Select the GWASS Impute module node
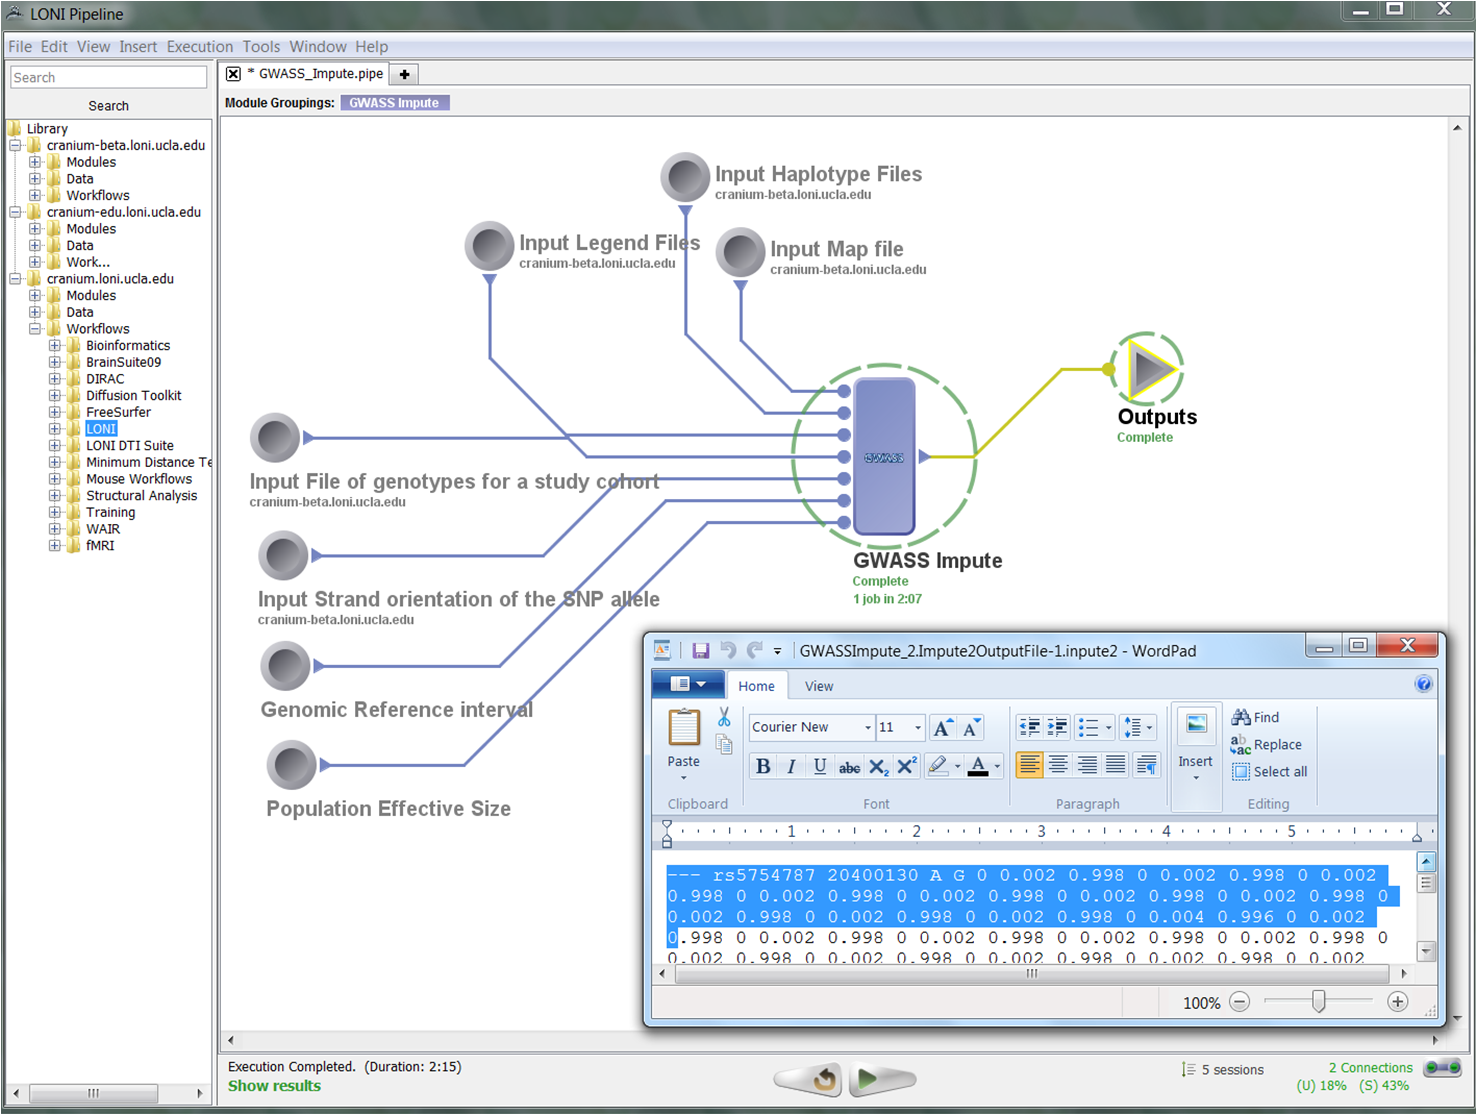 pyautogui.click(x=885, y=456)
